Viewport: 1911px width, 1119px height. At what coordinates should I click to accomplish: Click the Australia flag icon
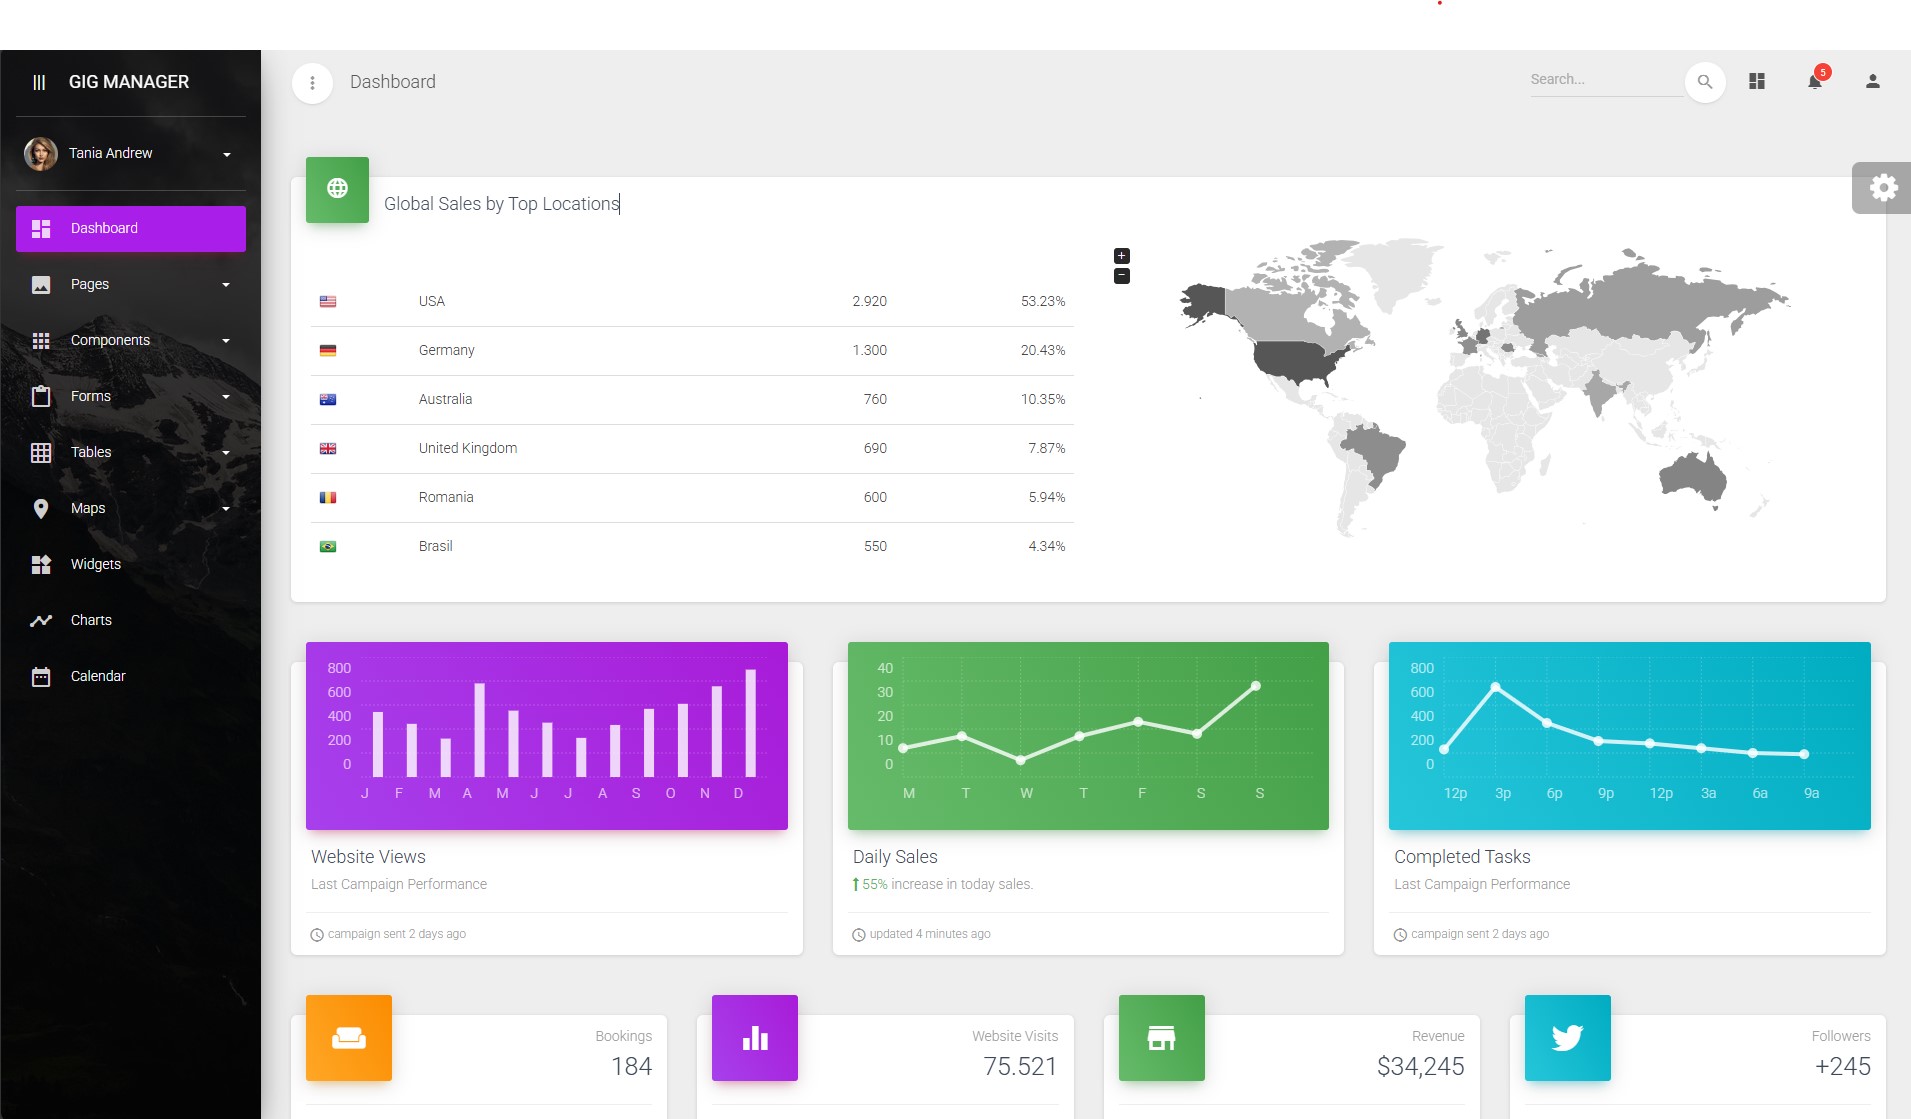coord(328,399)
